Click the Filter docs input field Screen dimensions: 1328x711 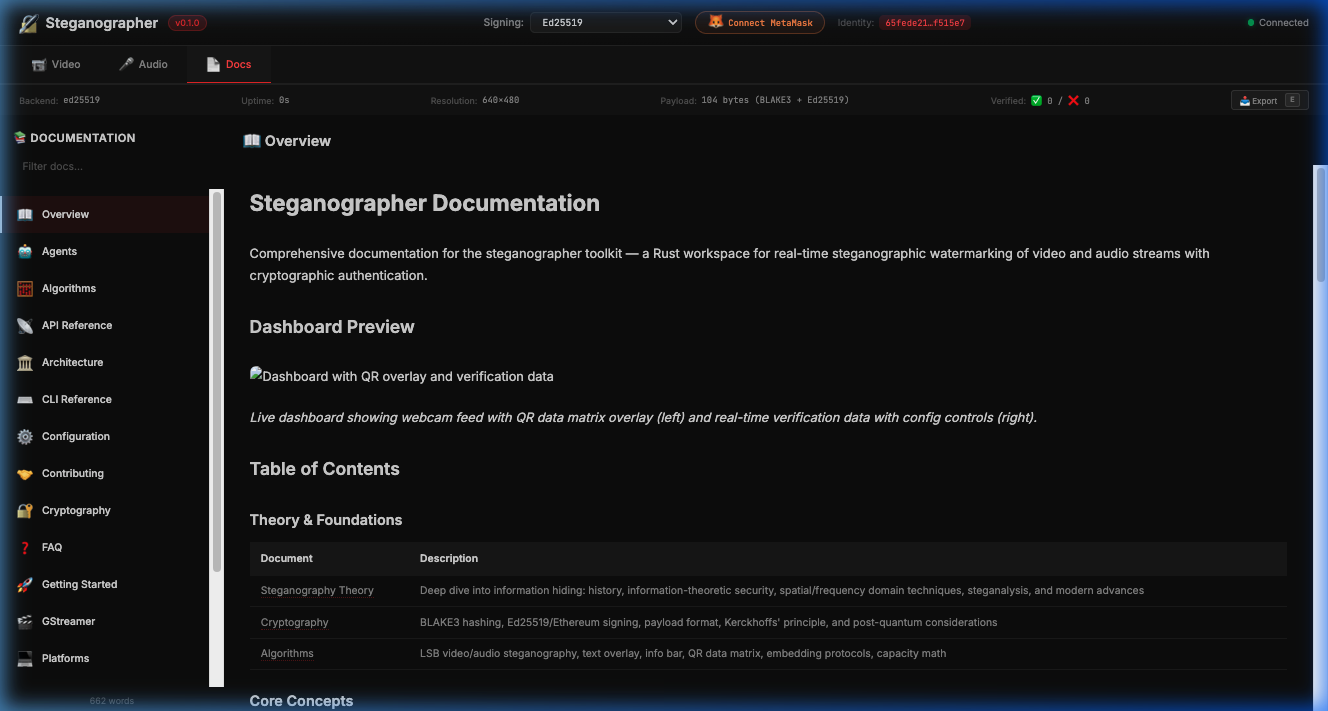pos(110,166)
